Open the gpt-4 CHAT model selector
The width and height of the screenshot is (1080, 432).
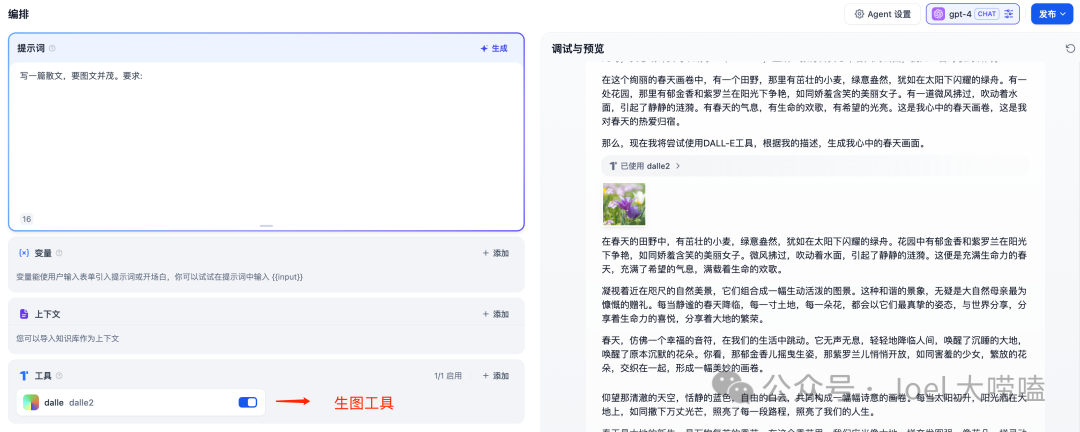(x=972, y=14)
